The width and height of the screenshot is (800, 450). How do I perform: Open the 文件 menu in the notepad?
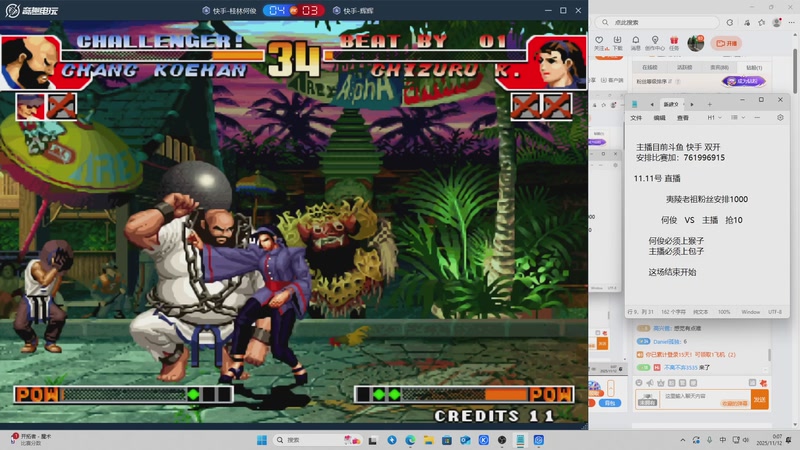[x=636, y=118]
